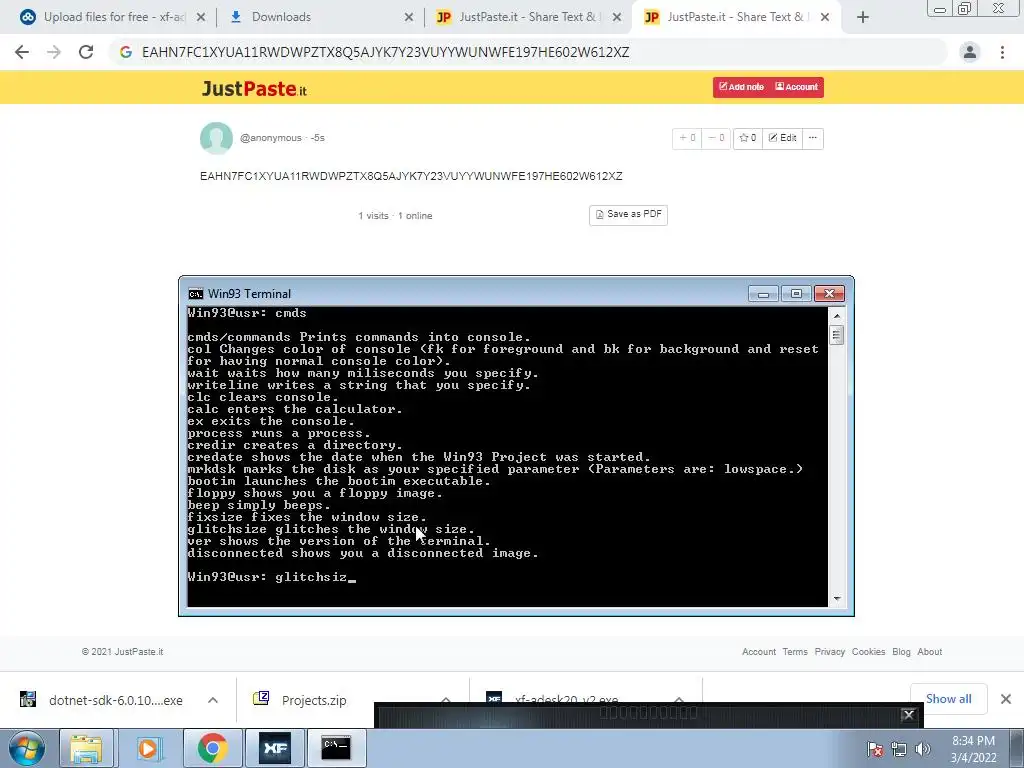Close the Downloads tab
Image resolution: width=1024 pixels, height=768 pixels.
(x=409, y=18)
